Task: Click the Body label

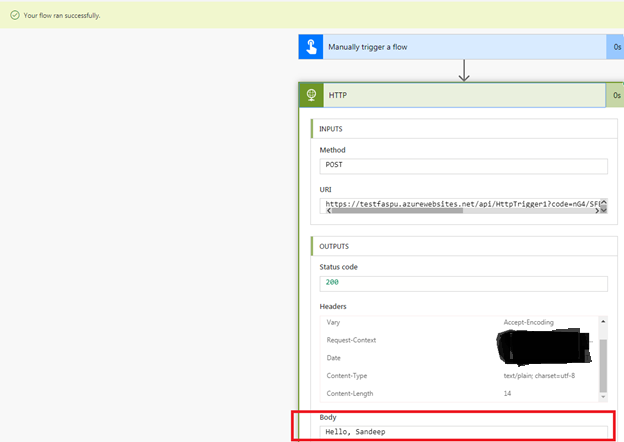Action: [328, 417]
